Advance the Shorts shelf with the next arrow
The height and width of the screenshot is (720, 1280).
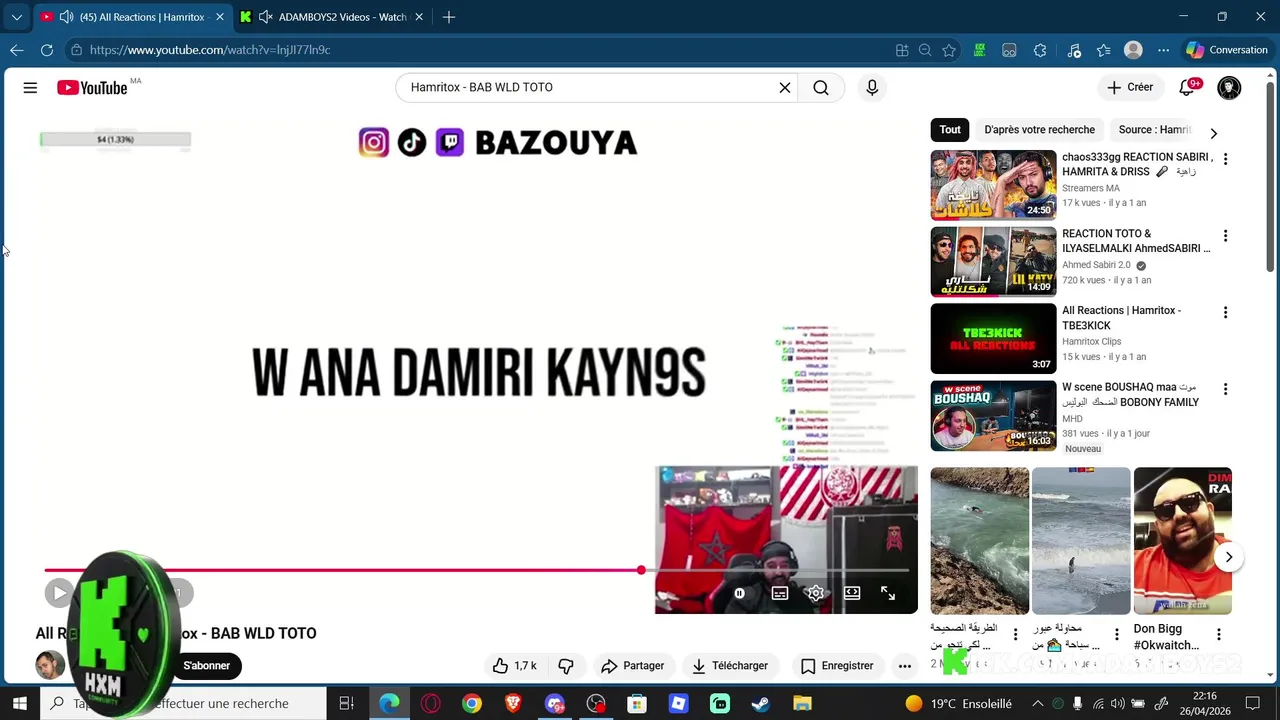point(1229,557)
